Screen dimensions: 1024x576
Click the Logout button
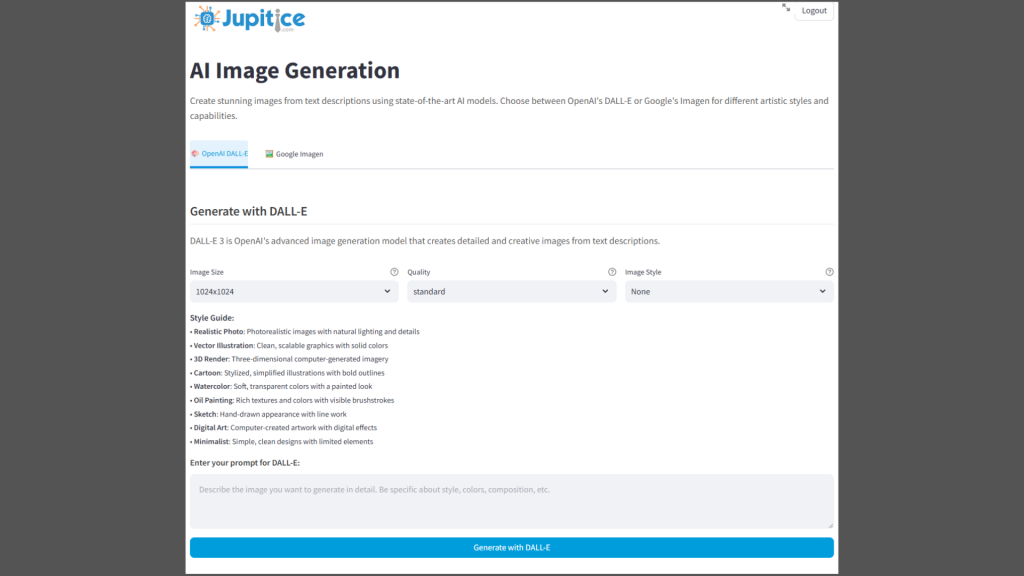tap(814, 11)
